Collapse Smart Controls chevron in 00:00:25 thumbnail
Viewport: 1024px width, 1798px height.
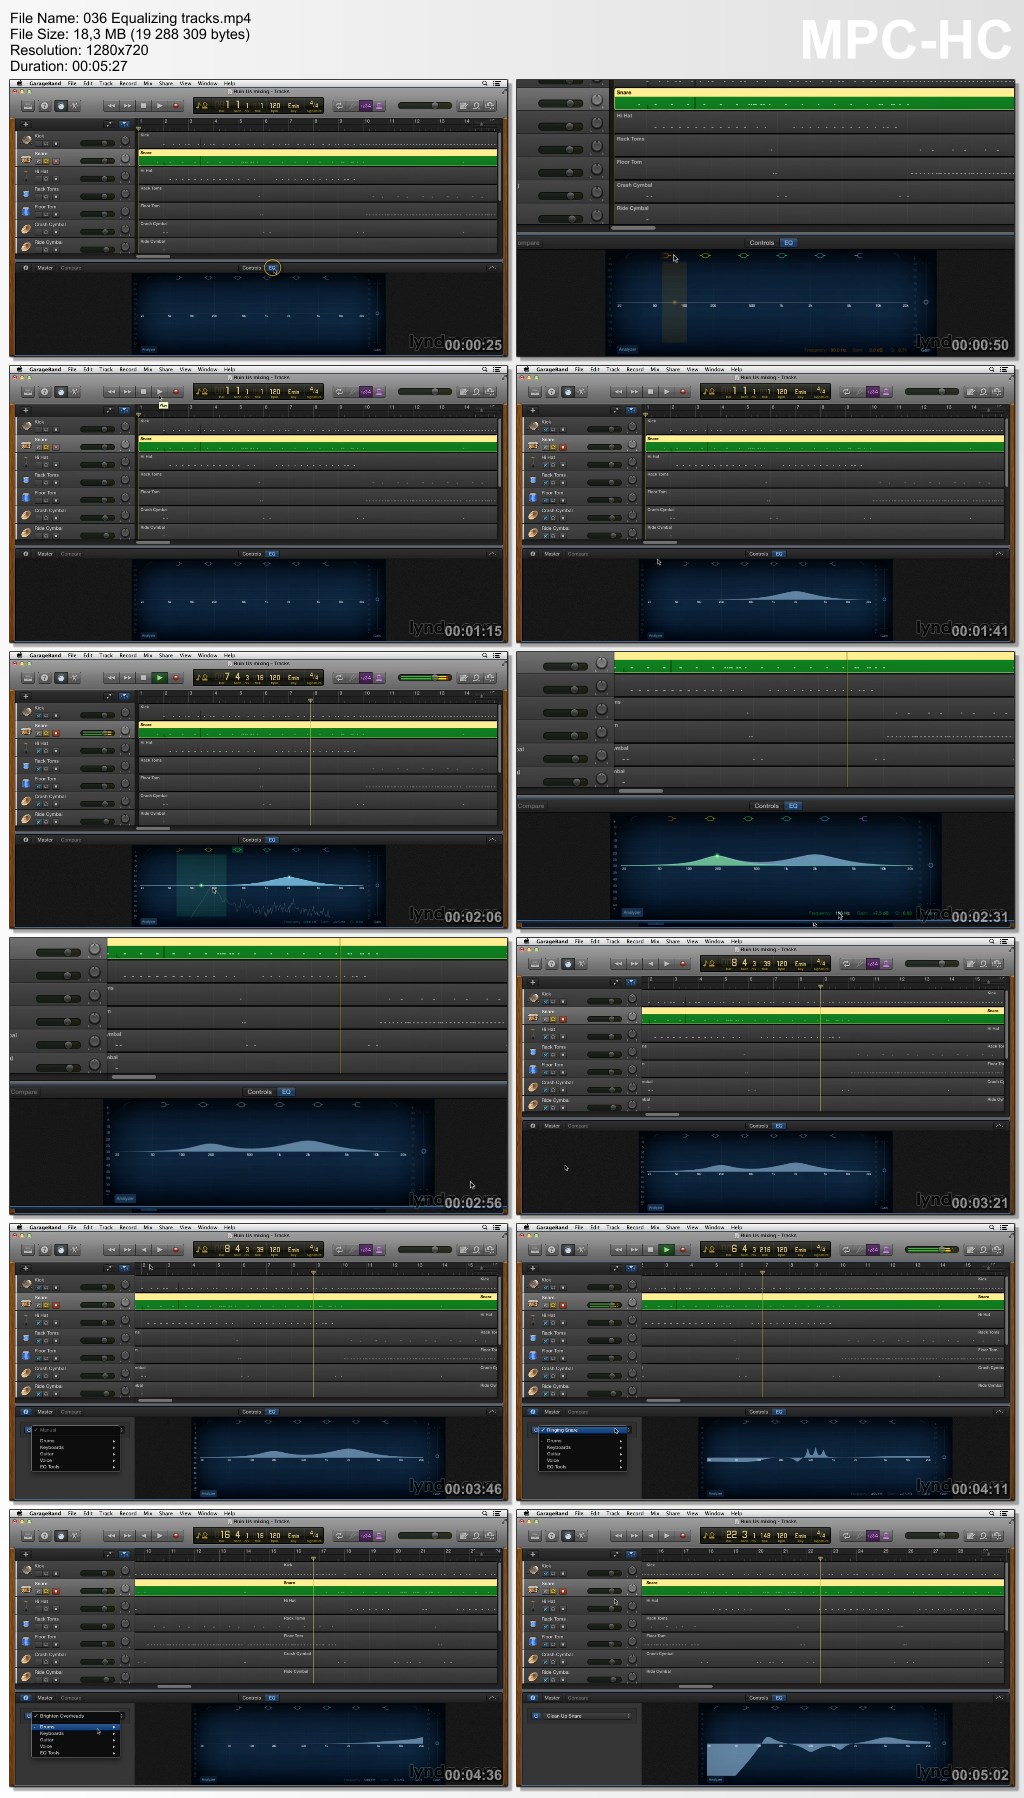[491, 268]
